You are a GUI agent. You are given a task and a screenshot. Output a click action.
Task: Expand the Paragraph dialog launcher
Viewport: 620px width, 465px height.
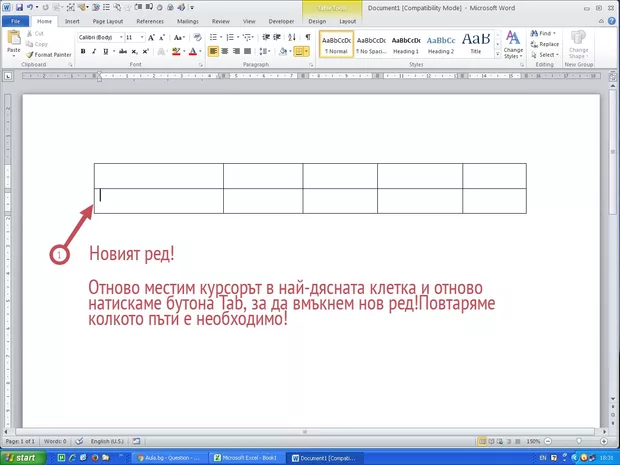click(311, 64)
